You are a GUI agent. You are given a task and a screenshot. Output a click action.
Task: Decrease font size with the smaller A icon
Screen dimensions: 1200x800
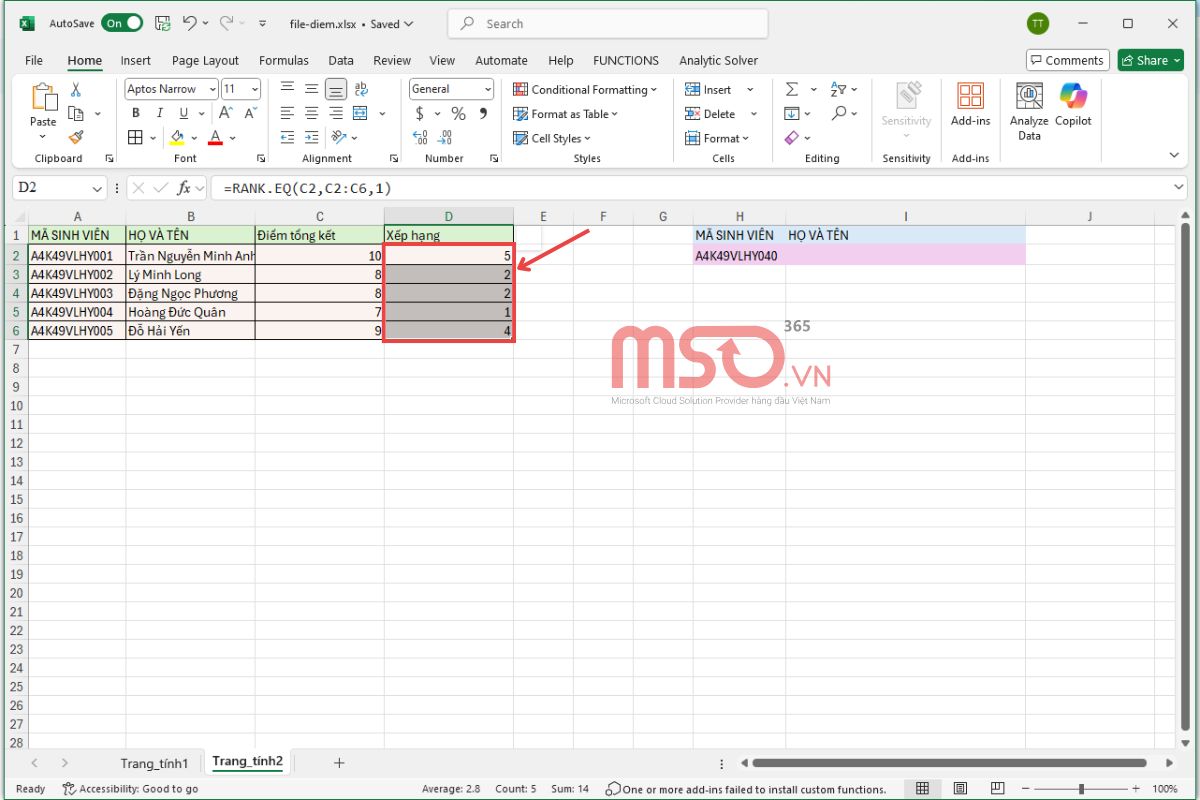[249, 113]
